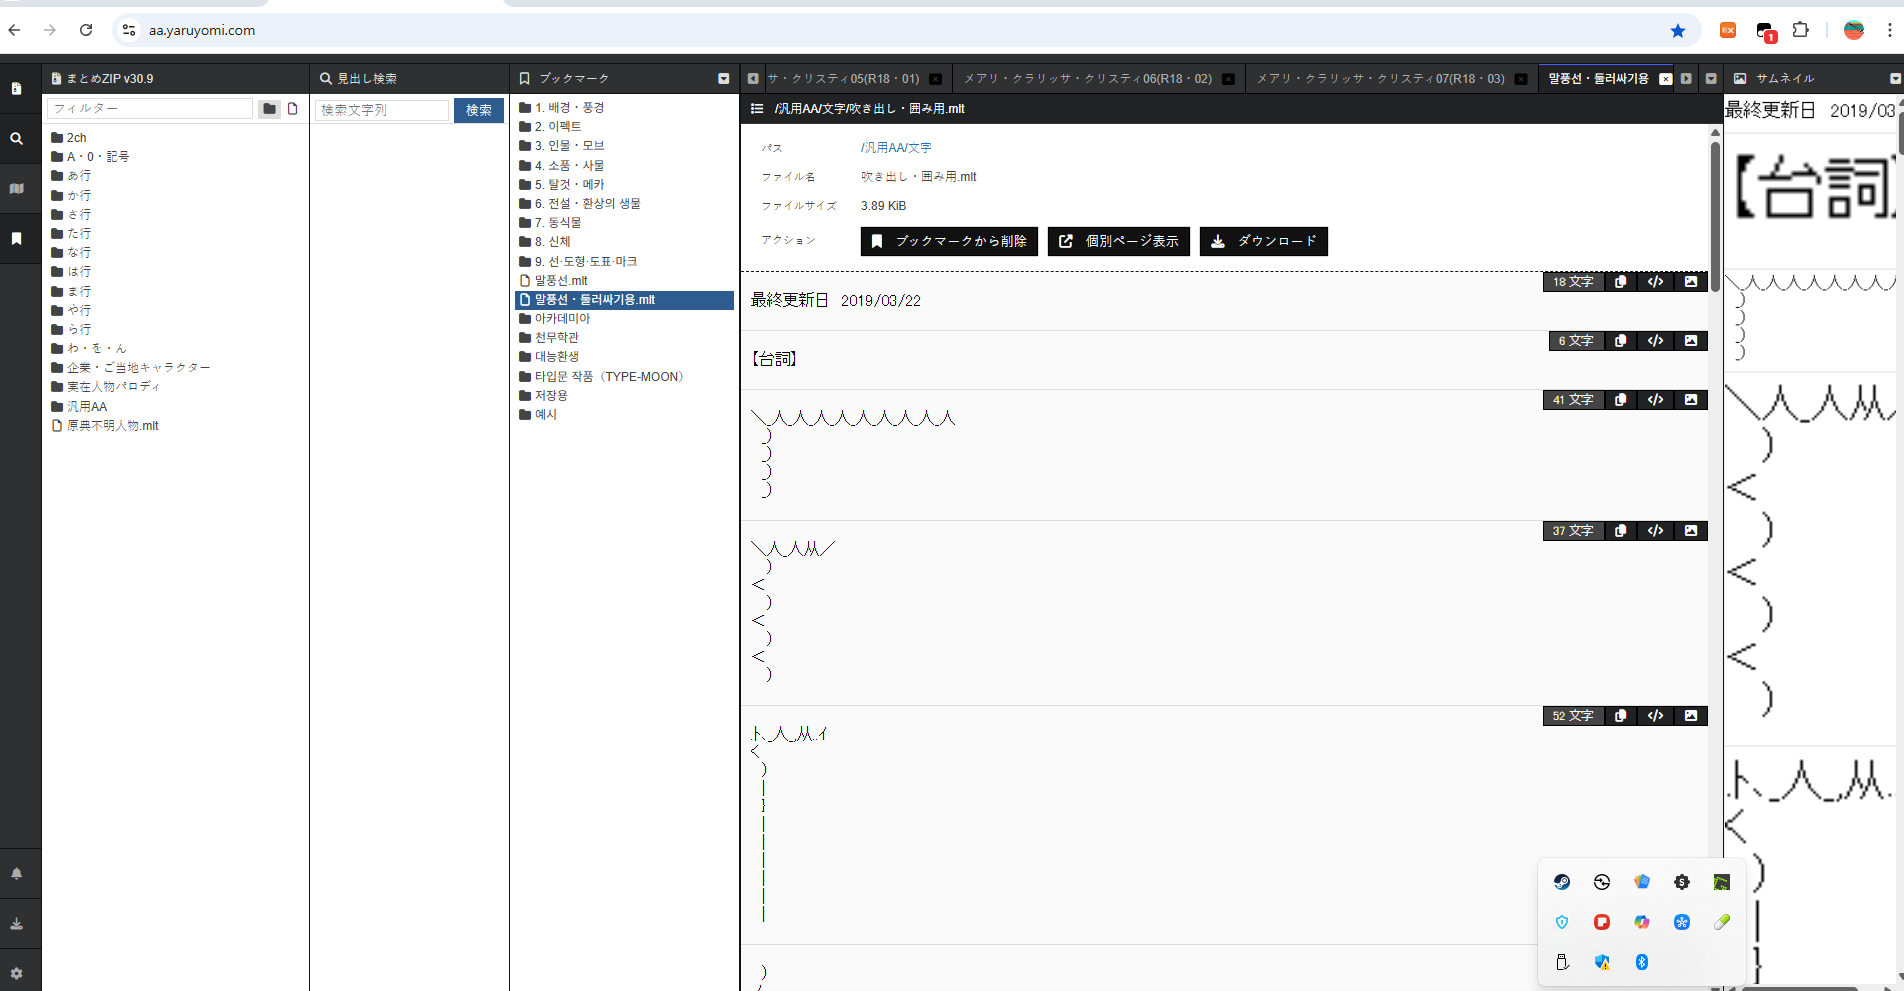Click the list icon beside the file path header
The width and height of the screenshot is (1904, 991).
(x=757, y=109)
